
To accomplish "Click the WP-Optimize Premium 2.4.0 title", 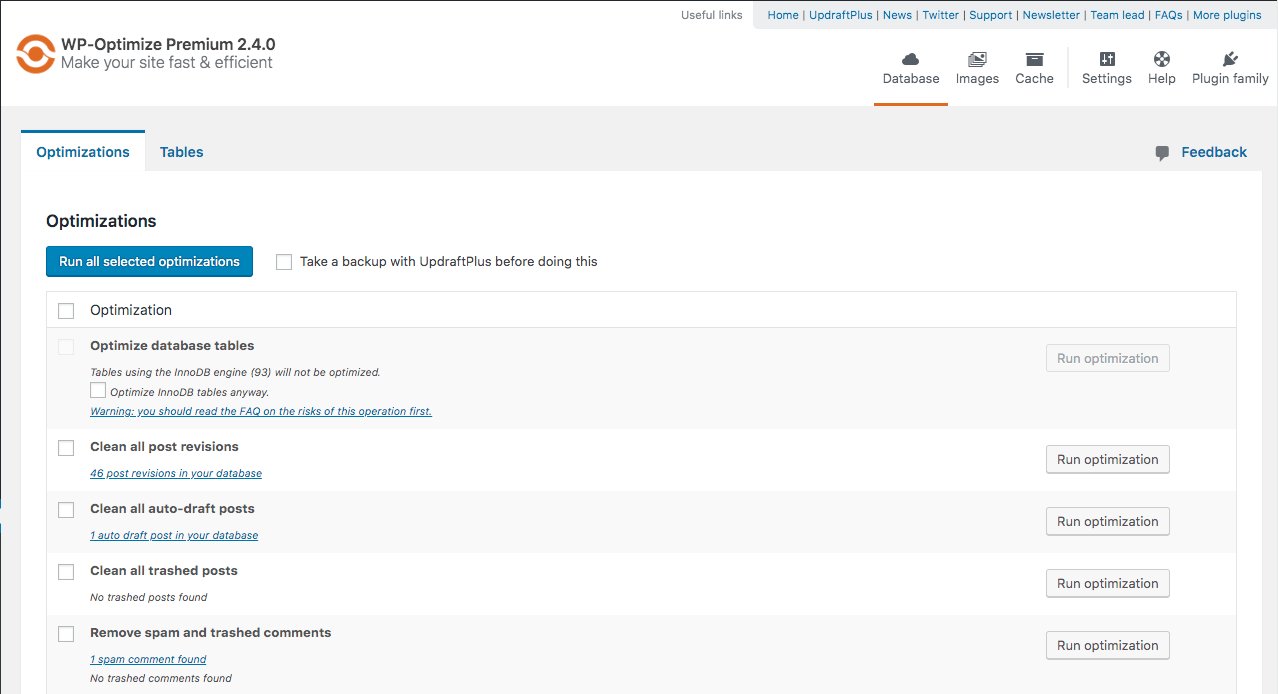I will click(168, 44).
